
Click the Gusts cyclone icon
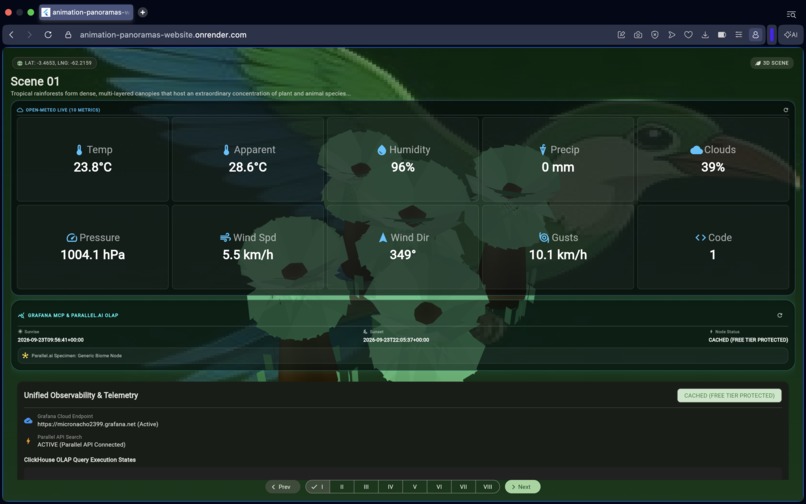point(544,238)
